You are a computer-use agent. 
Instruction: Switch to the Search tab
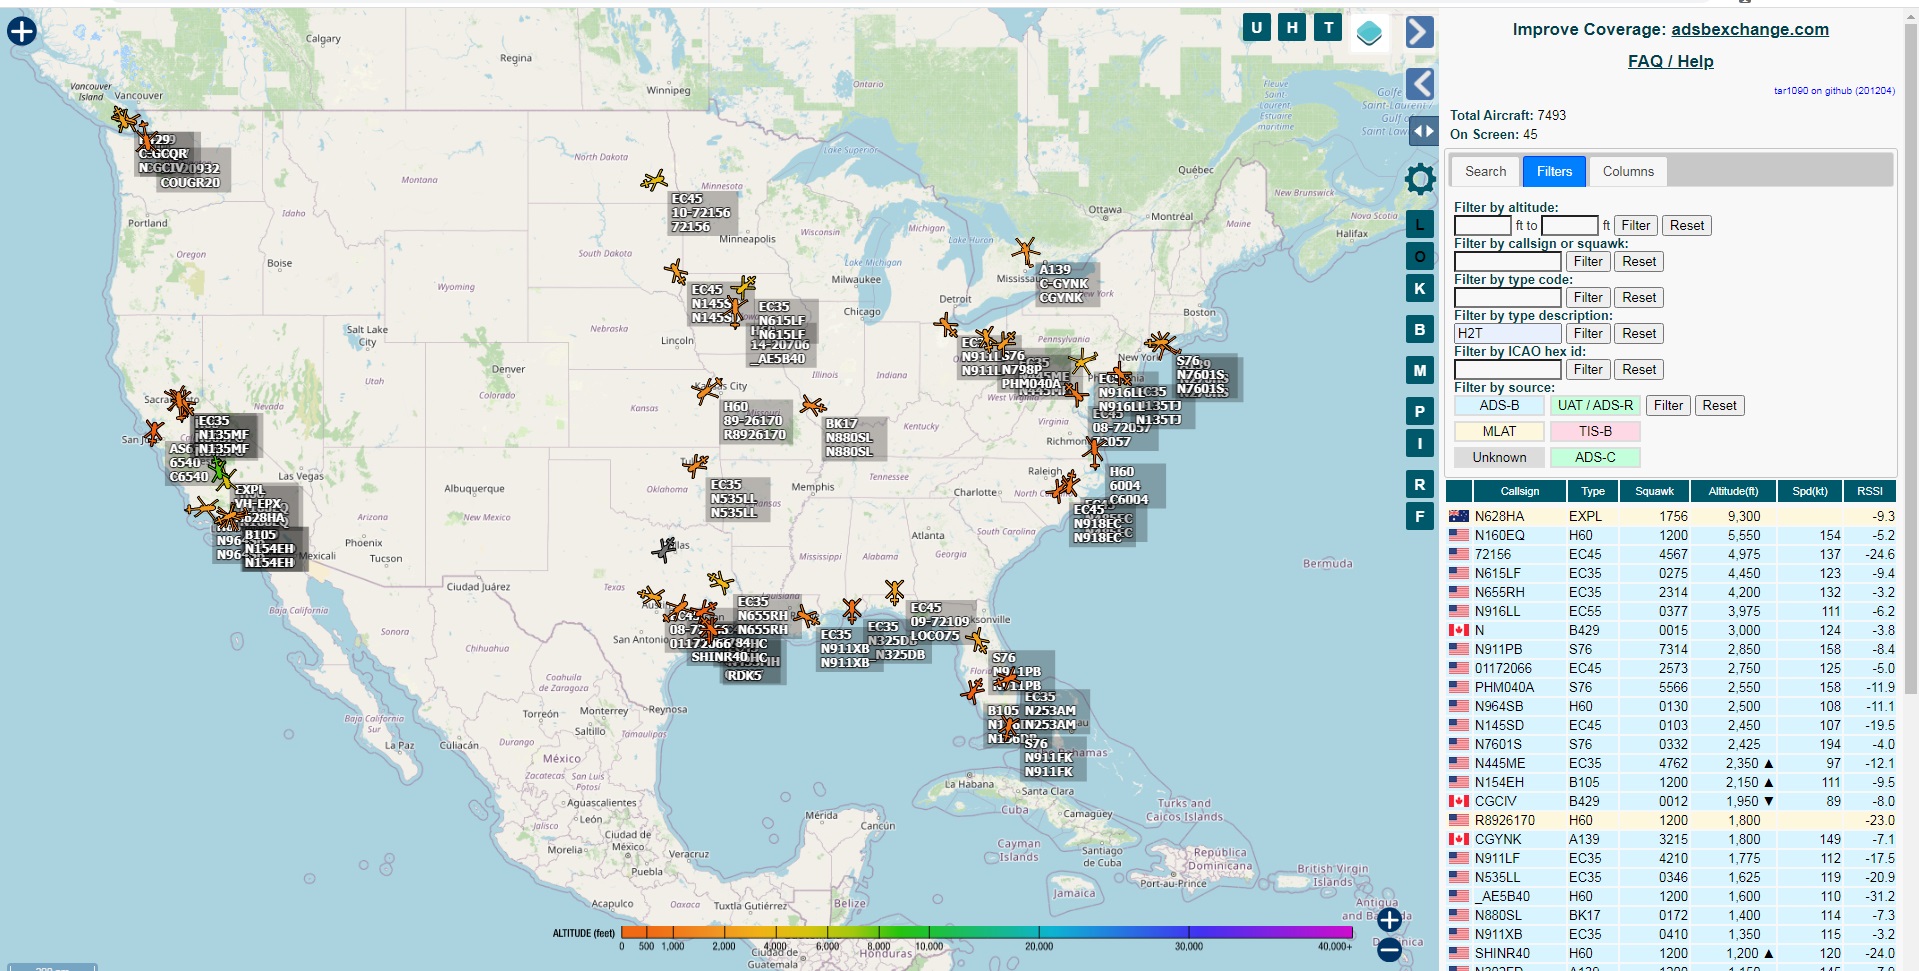tap(1485, 171)
